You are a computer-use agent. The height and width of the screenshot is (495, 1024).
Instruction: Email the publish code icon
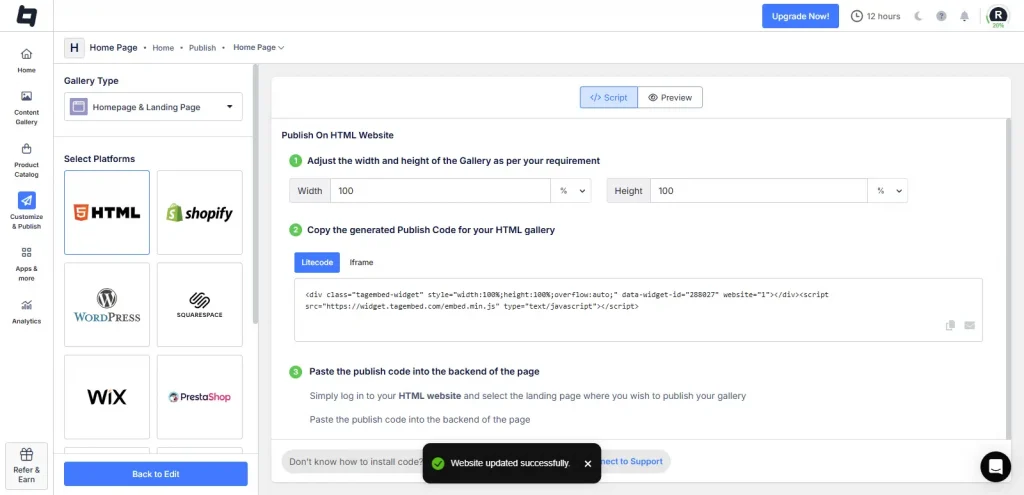tap(970, 325)
